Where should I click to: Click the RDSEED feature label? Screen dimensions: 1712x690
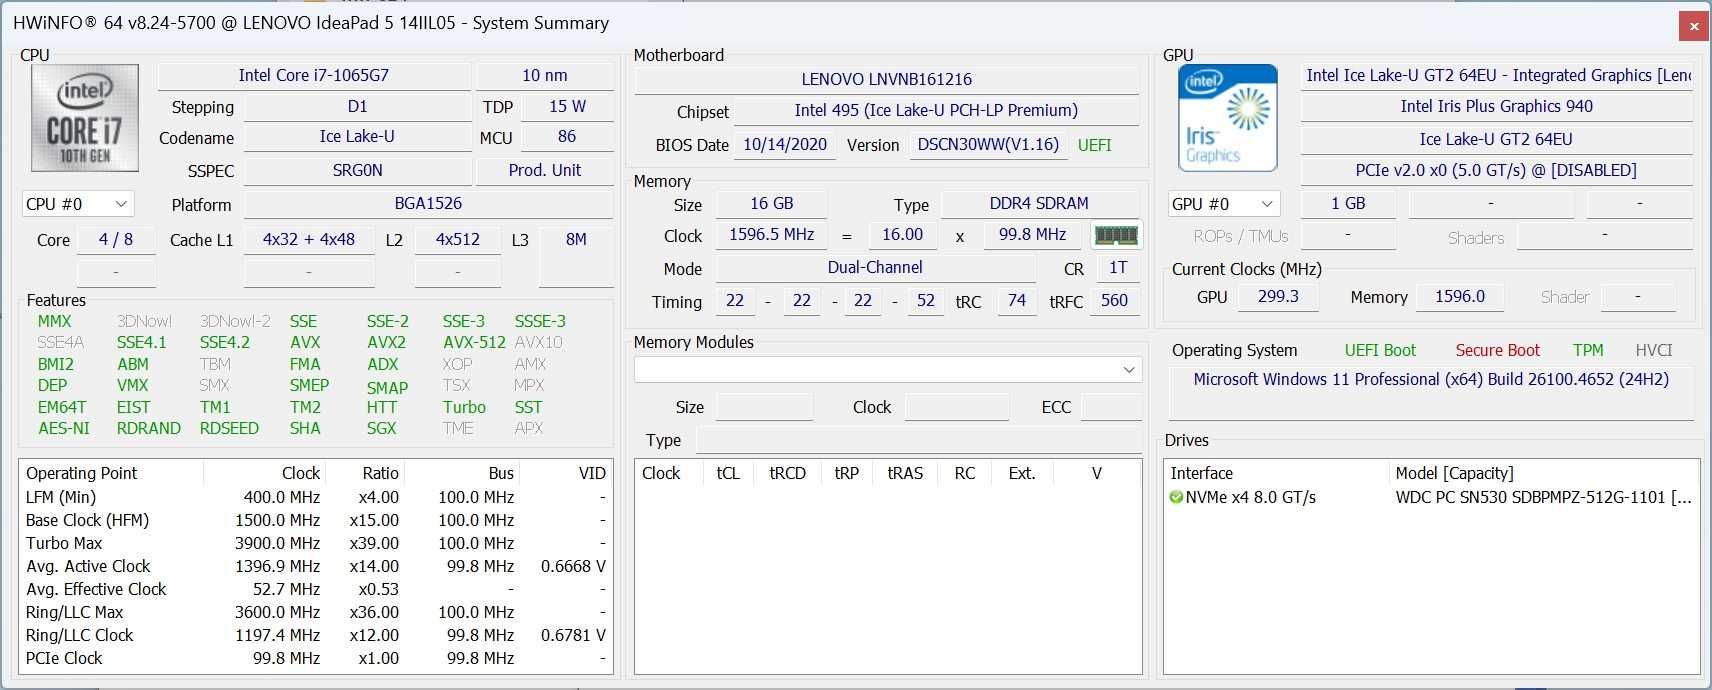click(x=229, y=428)
